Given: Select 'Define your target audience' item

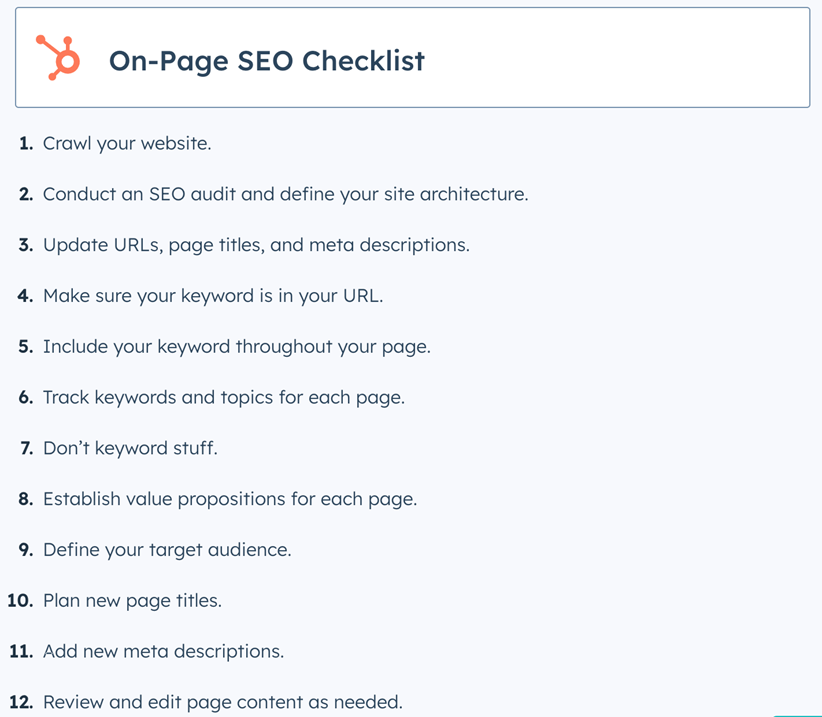Looking at the screenshot, I should click(167, 550).
